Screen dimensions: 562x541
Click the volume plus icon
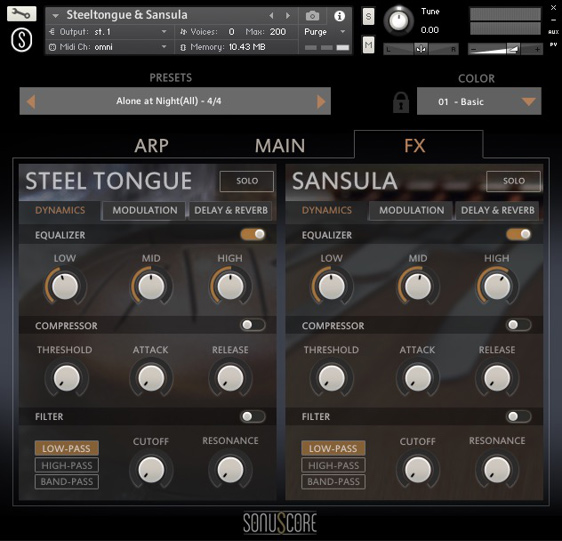click(537, 49)
